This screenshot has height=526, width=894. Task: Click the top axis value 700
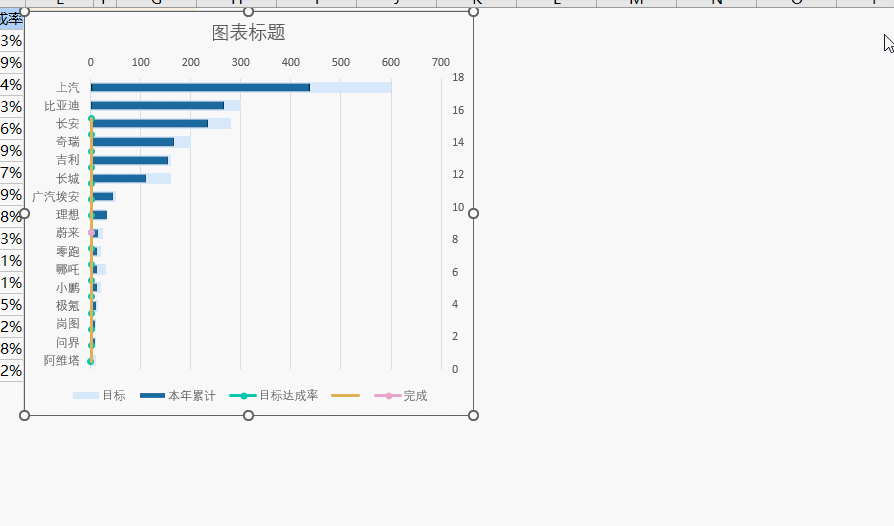tap(441, 62)
